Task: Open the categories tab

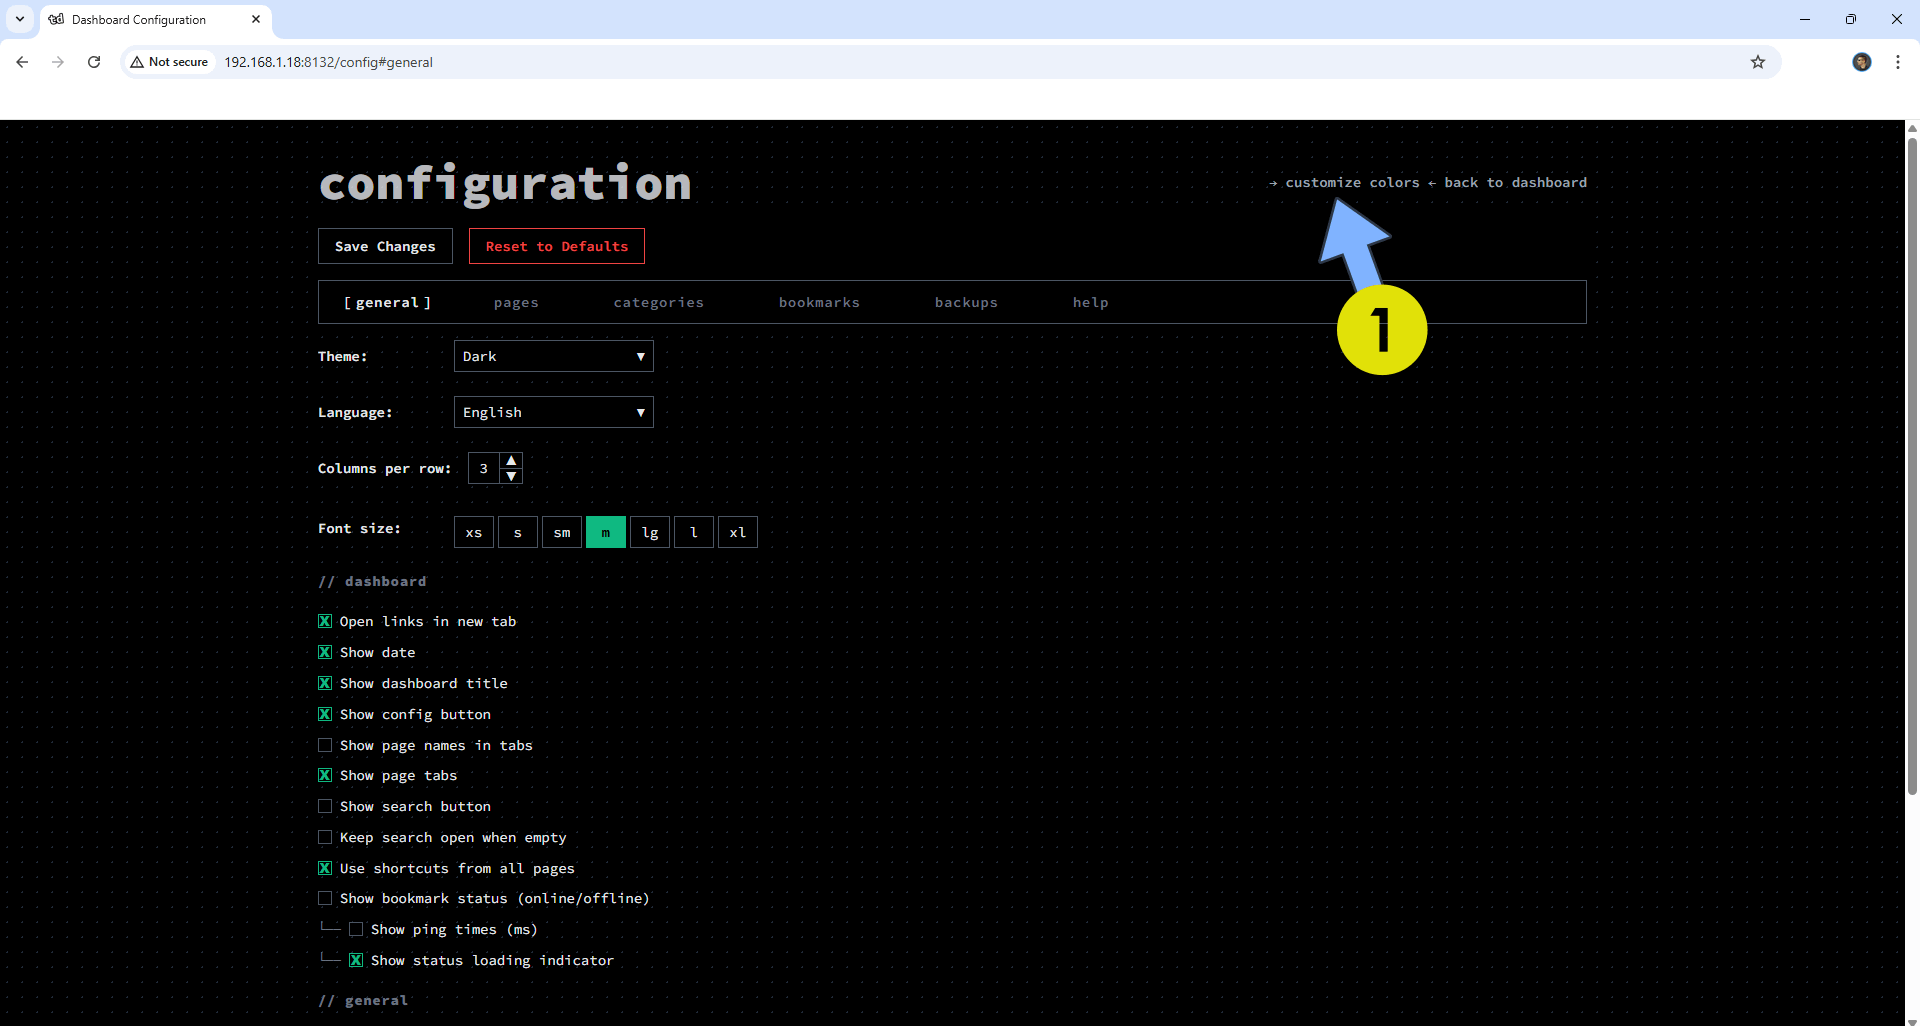Action: 658,302
